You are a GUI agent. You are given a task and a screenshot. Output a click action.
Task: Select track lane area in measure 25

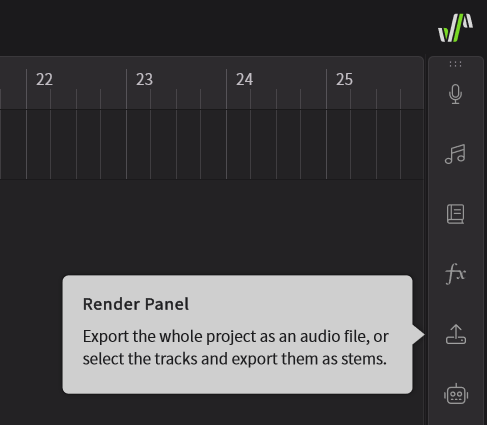375,145
